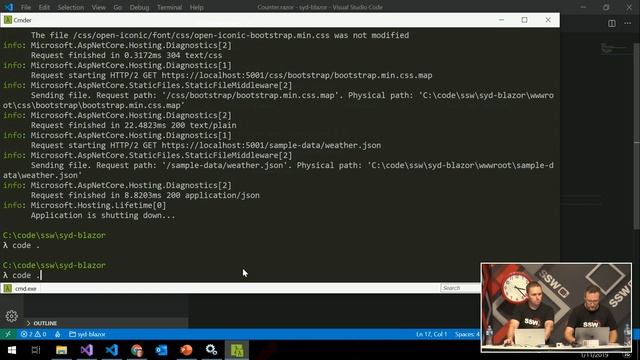Click the VS Code minimap preview
The height and width of the screenshot is (360, 640).
(x=614, y=49)
